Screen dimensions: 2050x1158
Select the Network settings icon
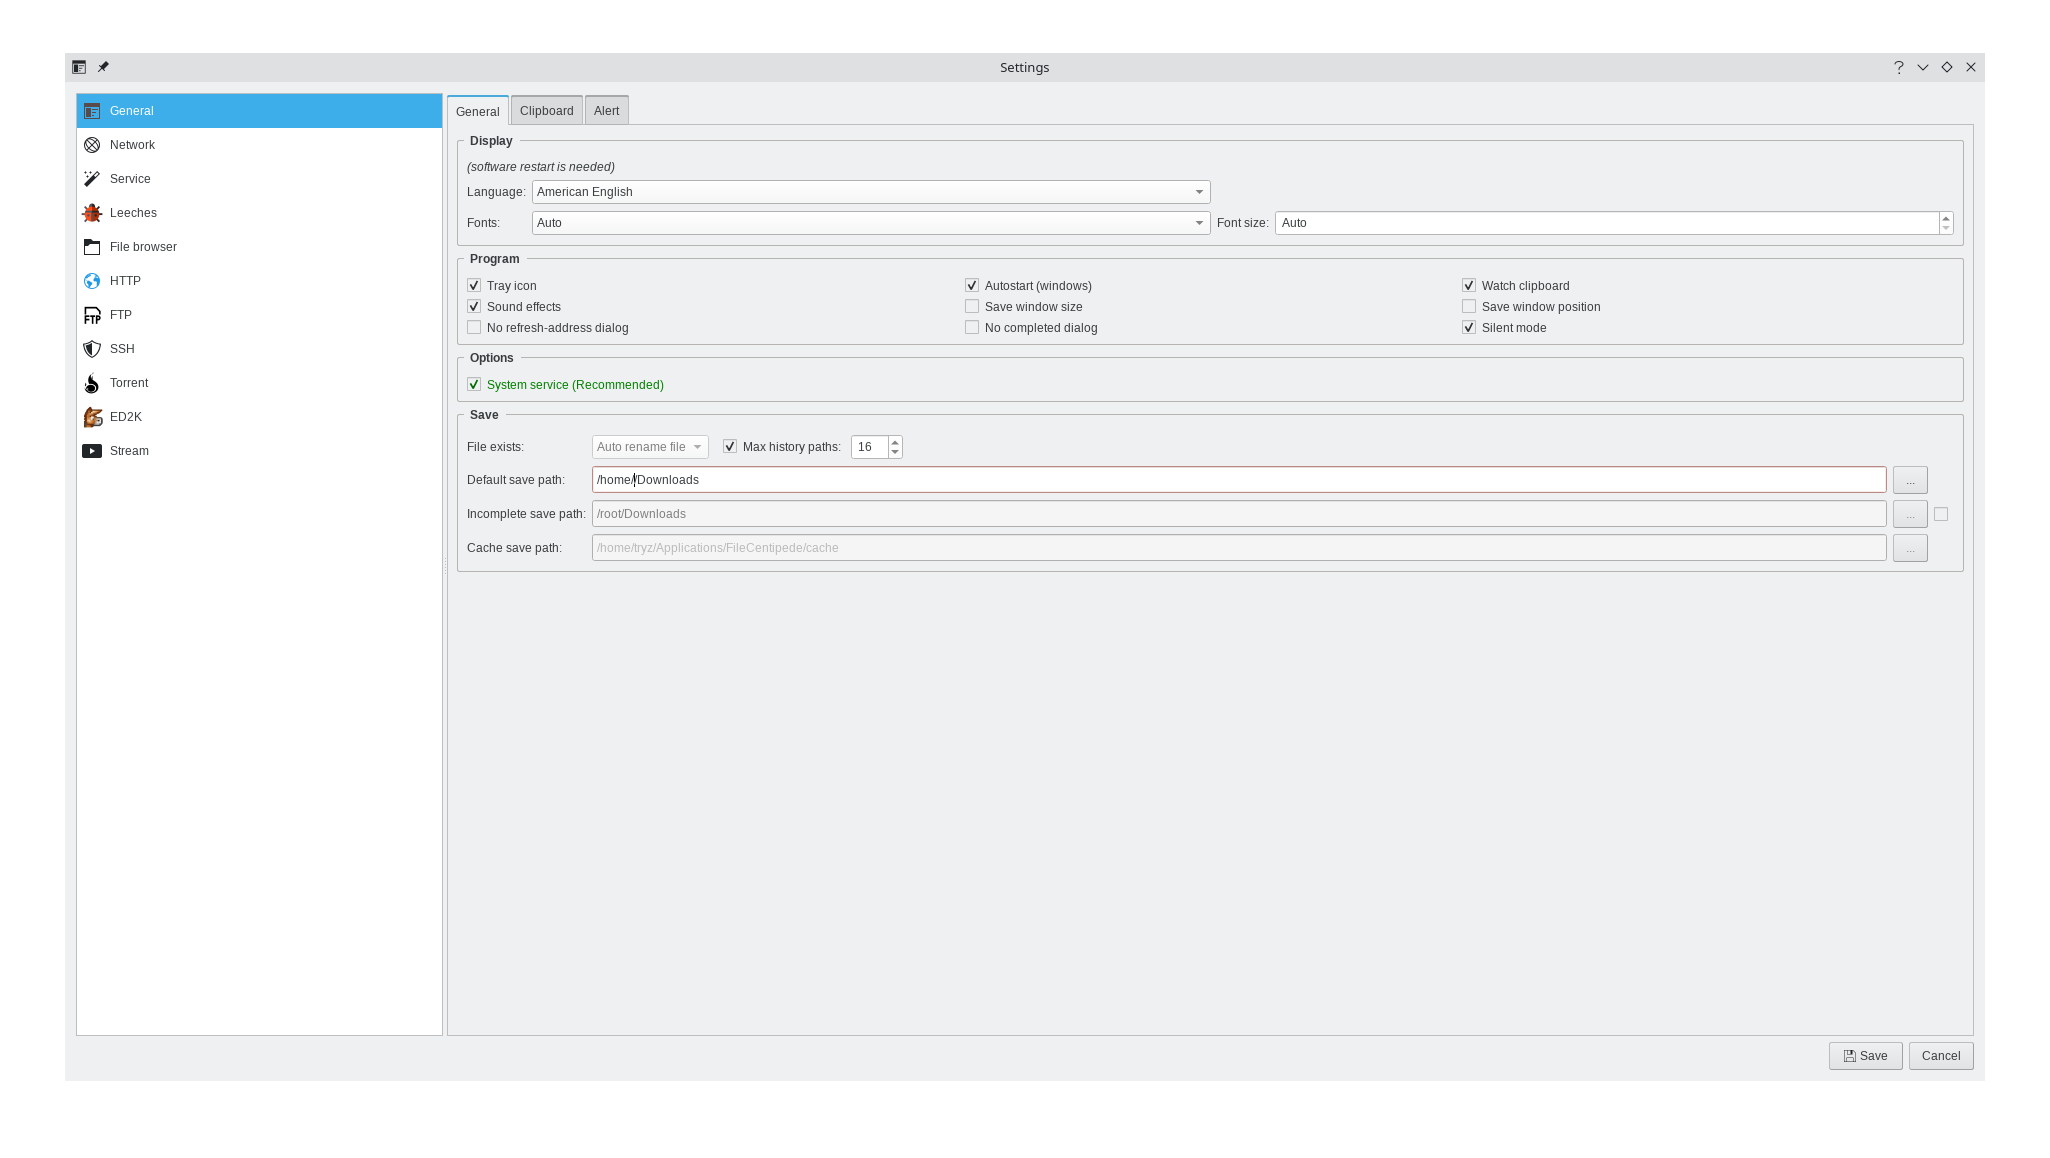coord(93,144)
